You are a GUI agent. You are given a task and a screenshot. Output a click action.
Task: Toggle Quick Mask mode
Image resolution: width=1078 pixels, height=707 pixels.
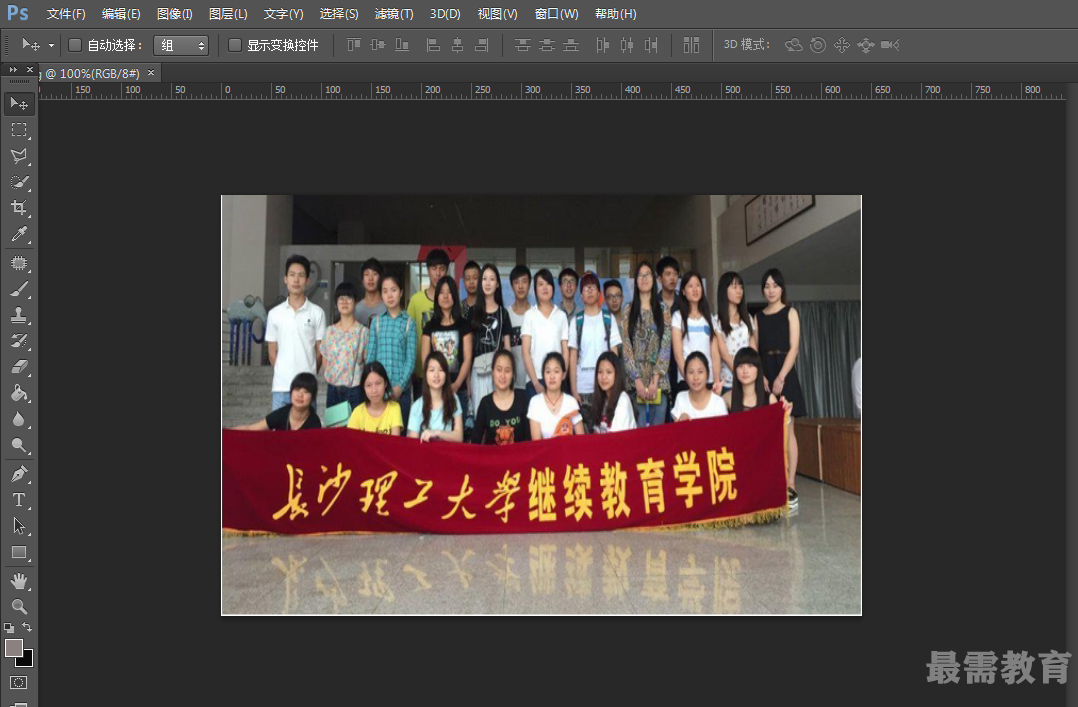click(19, 682)
